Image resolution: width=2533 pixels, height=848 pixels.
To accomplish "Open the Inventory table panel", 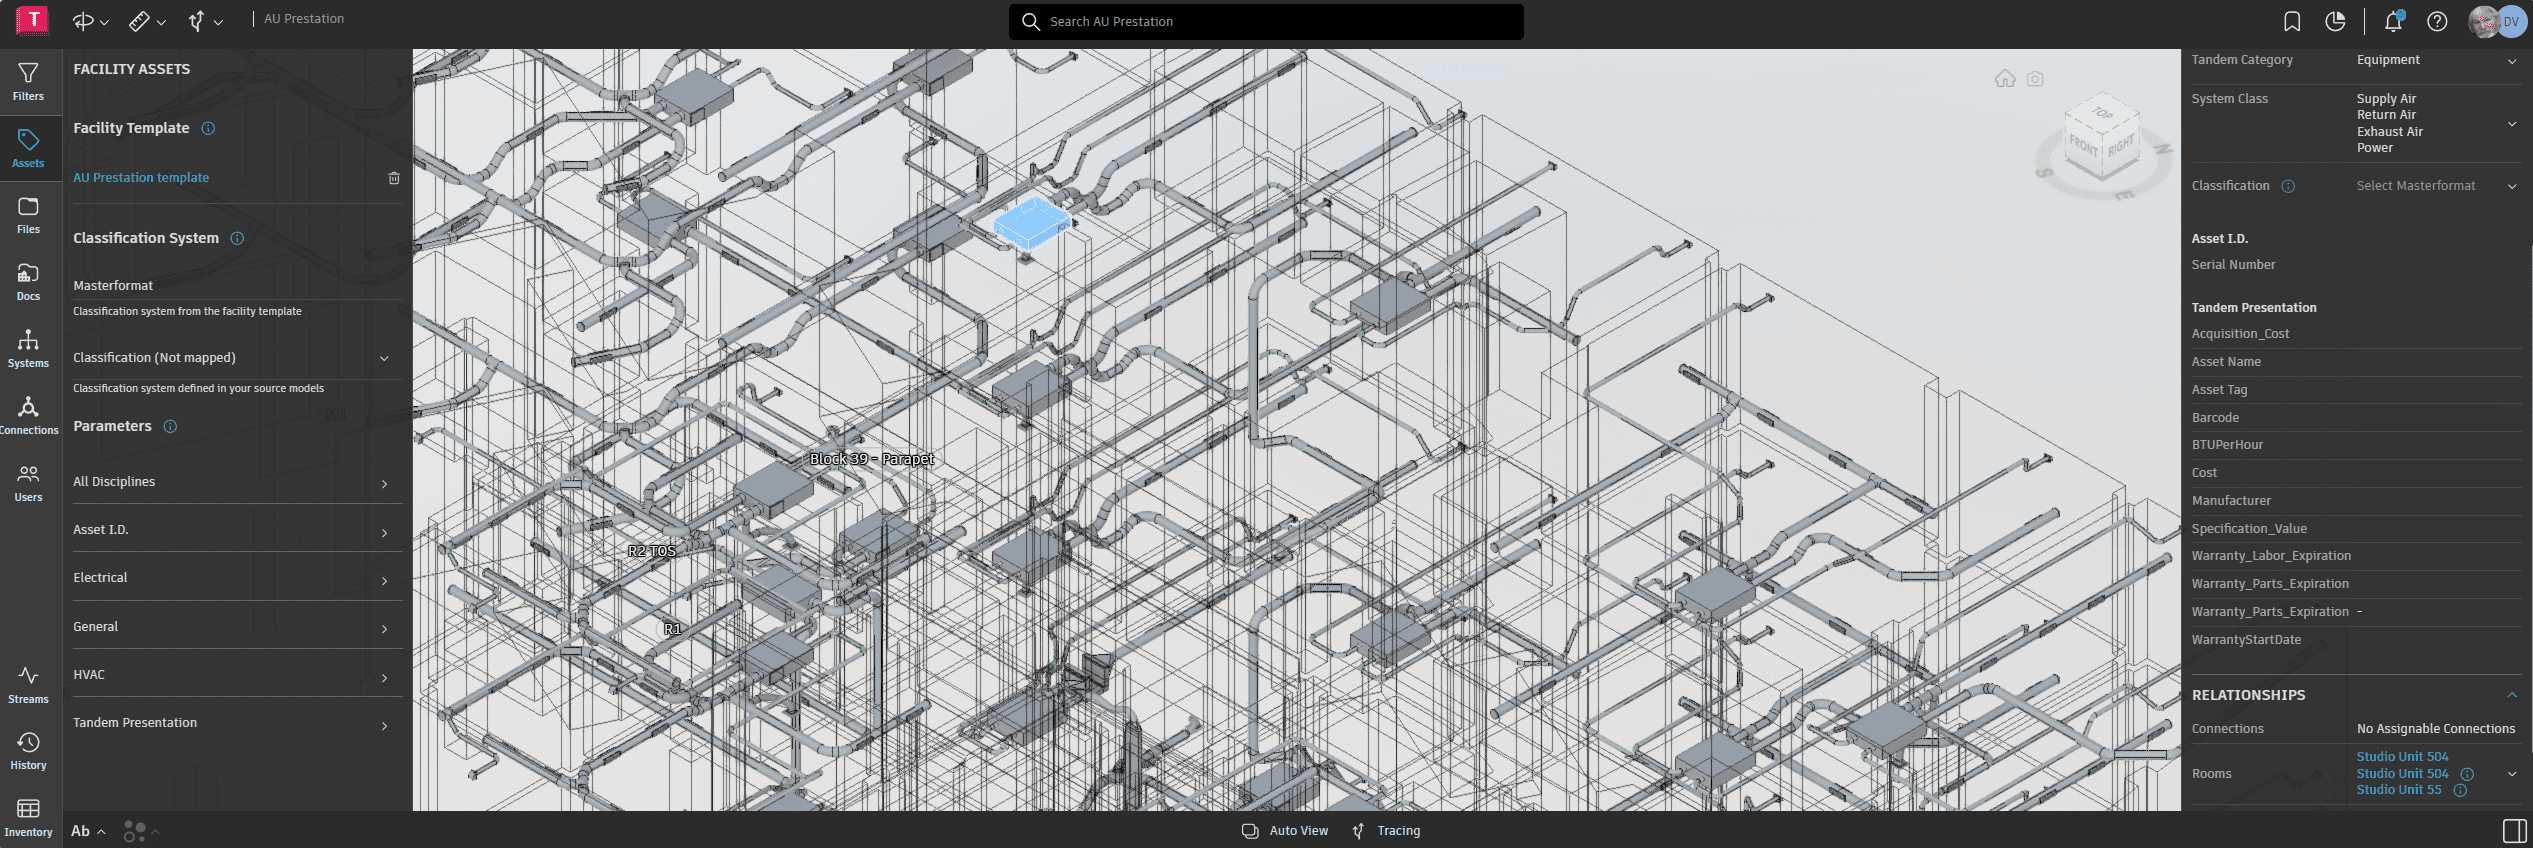I will pos(28,817).
